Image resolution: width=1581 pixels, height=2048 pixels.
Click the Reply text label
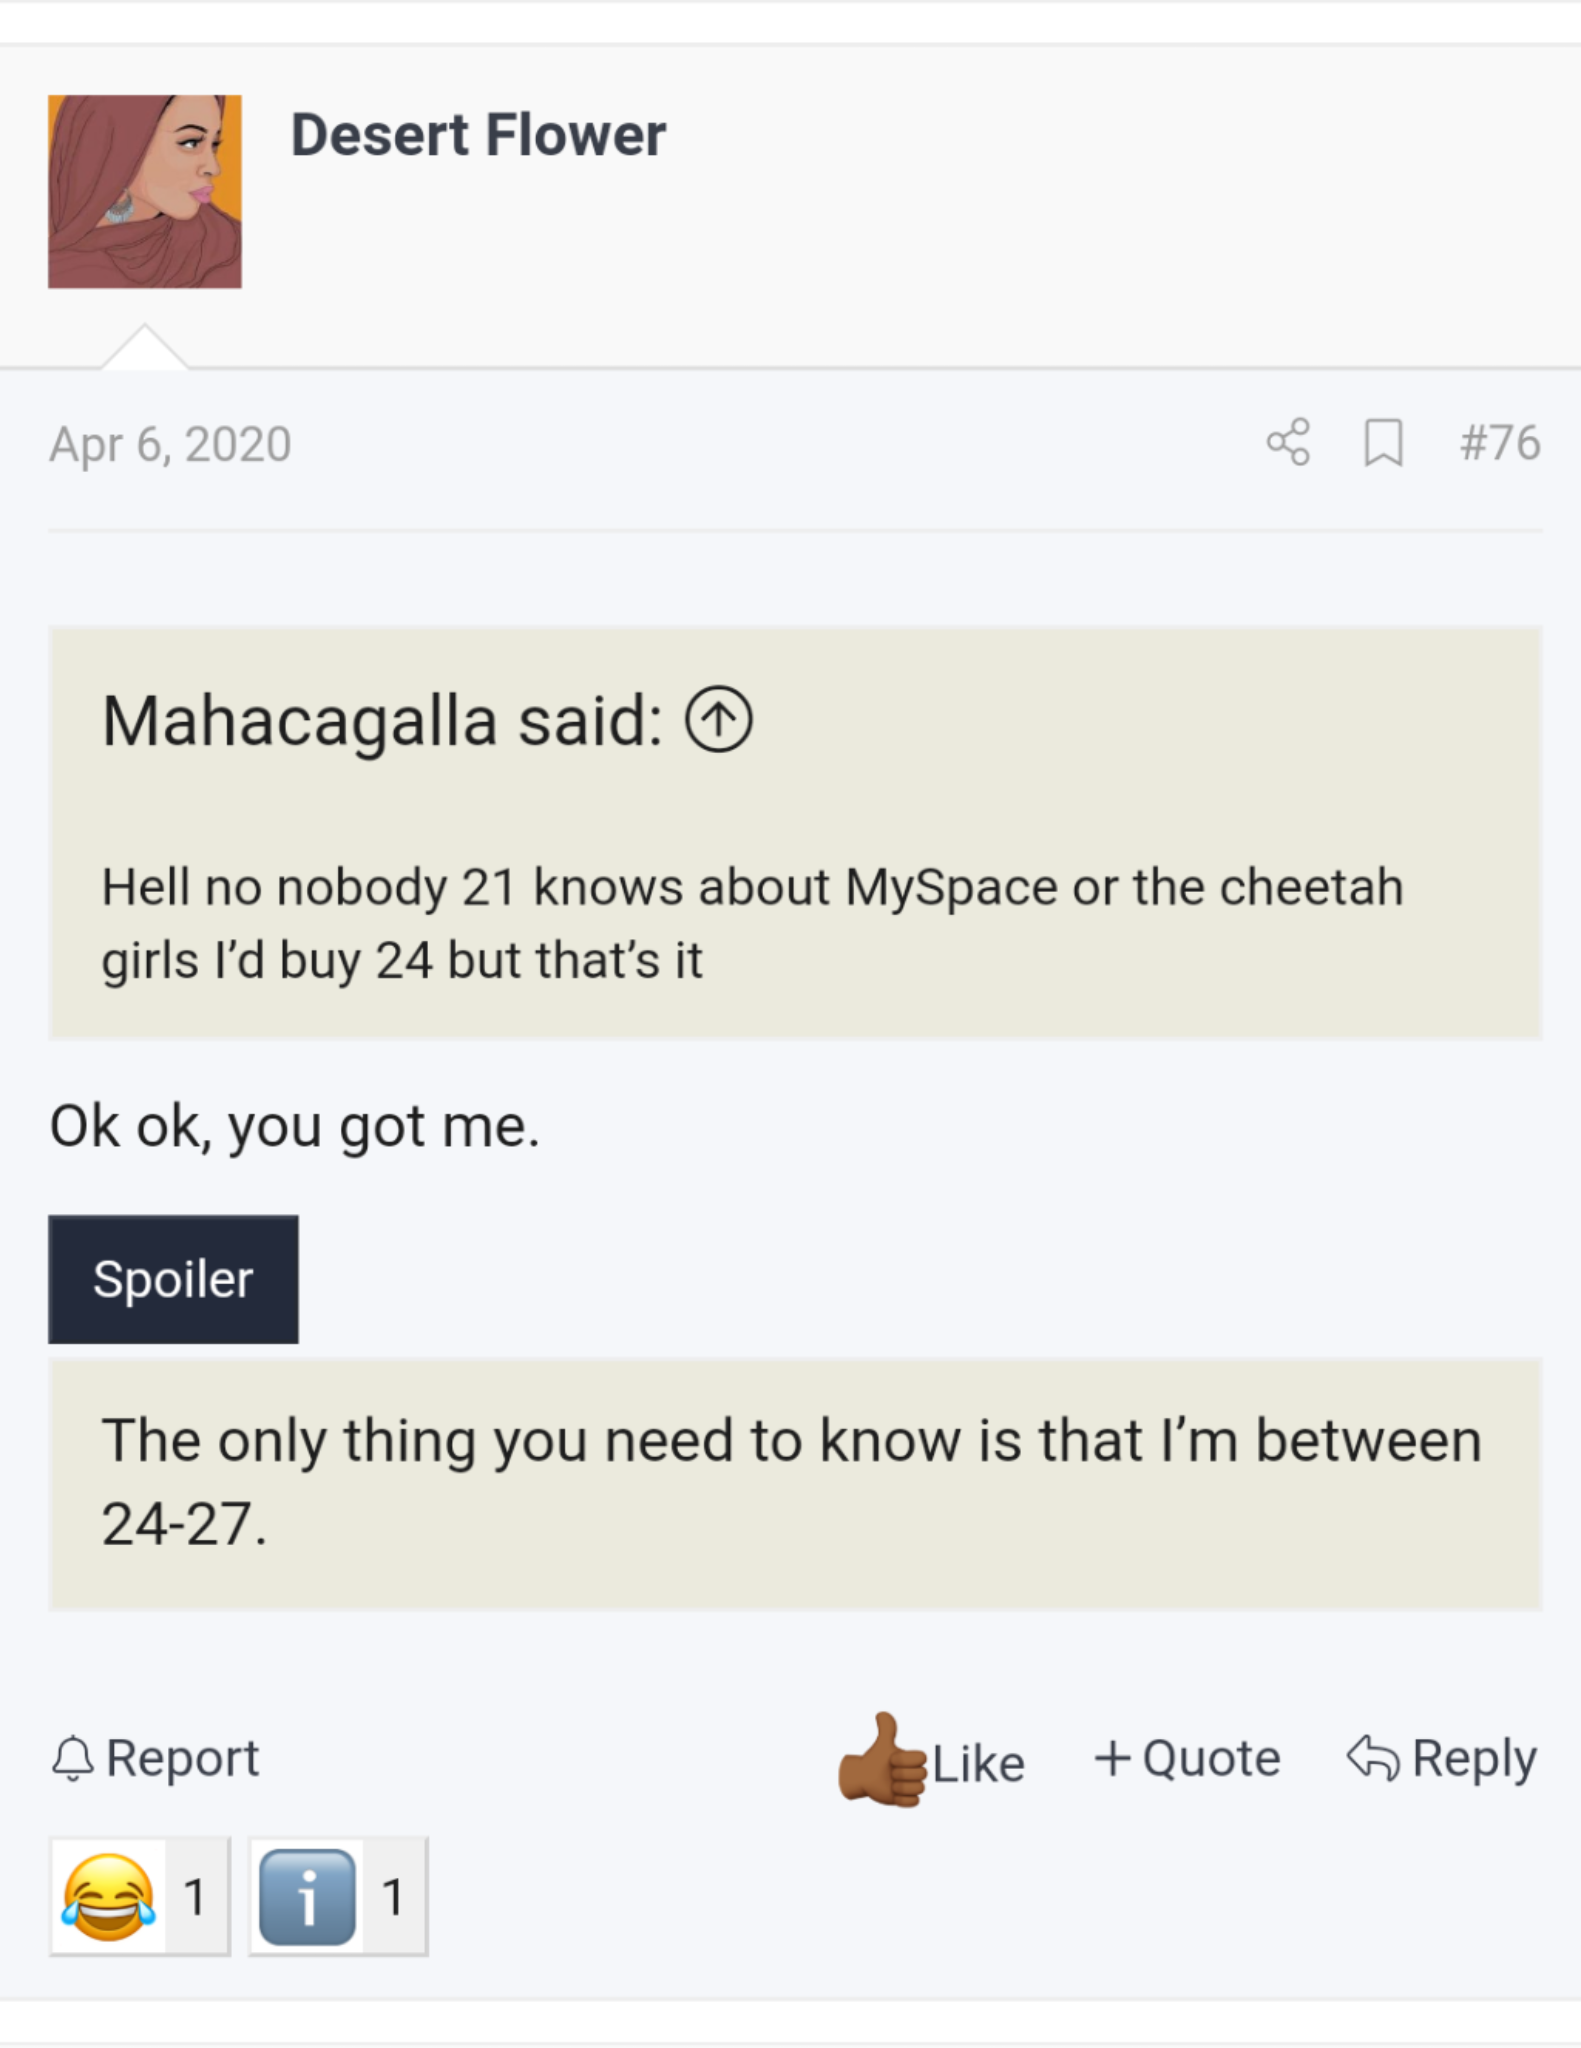(1473, 1758)
